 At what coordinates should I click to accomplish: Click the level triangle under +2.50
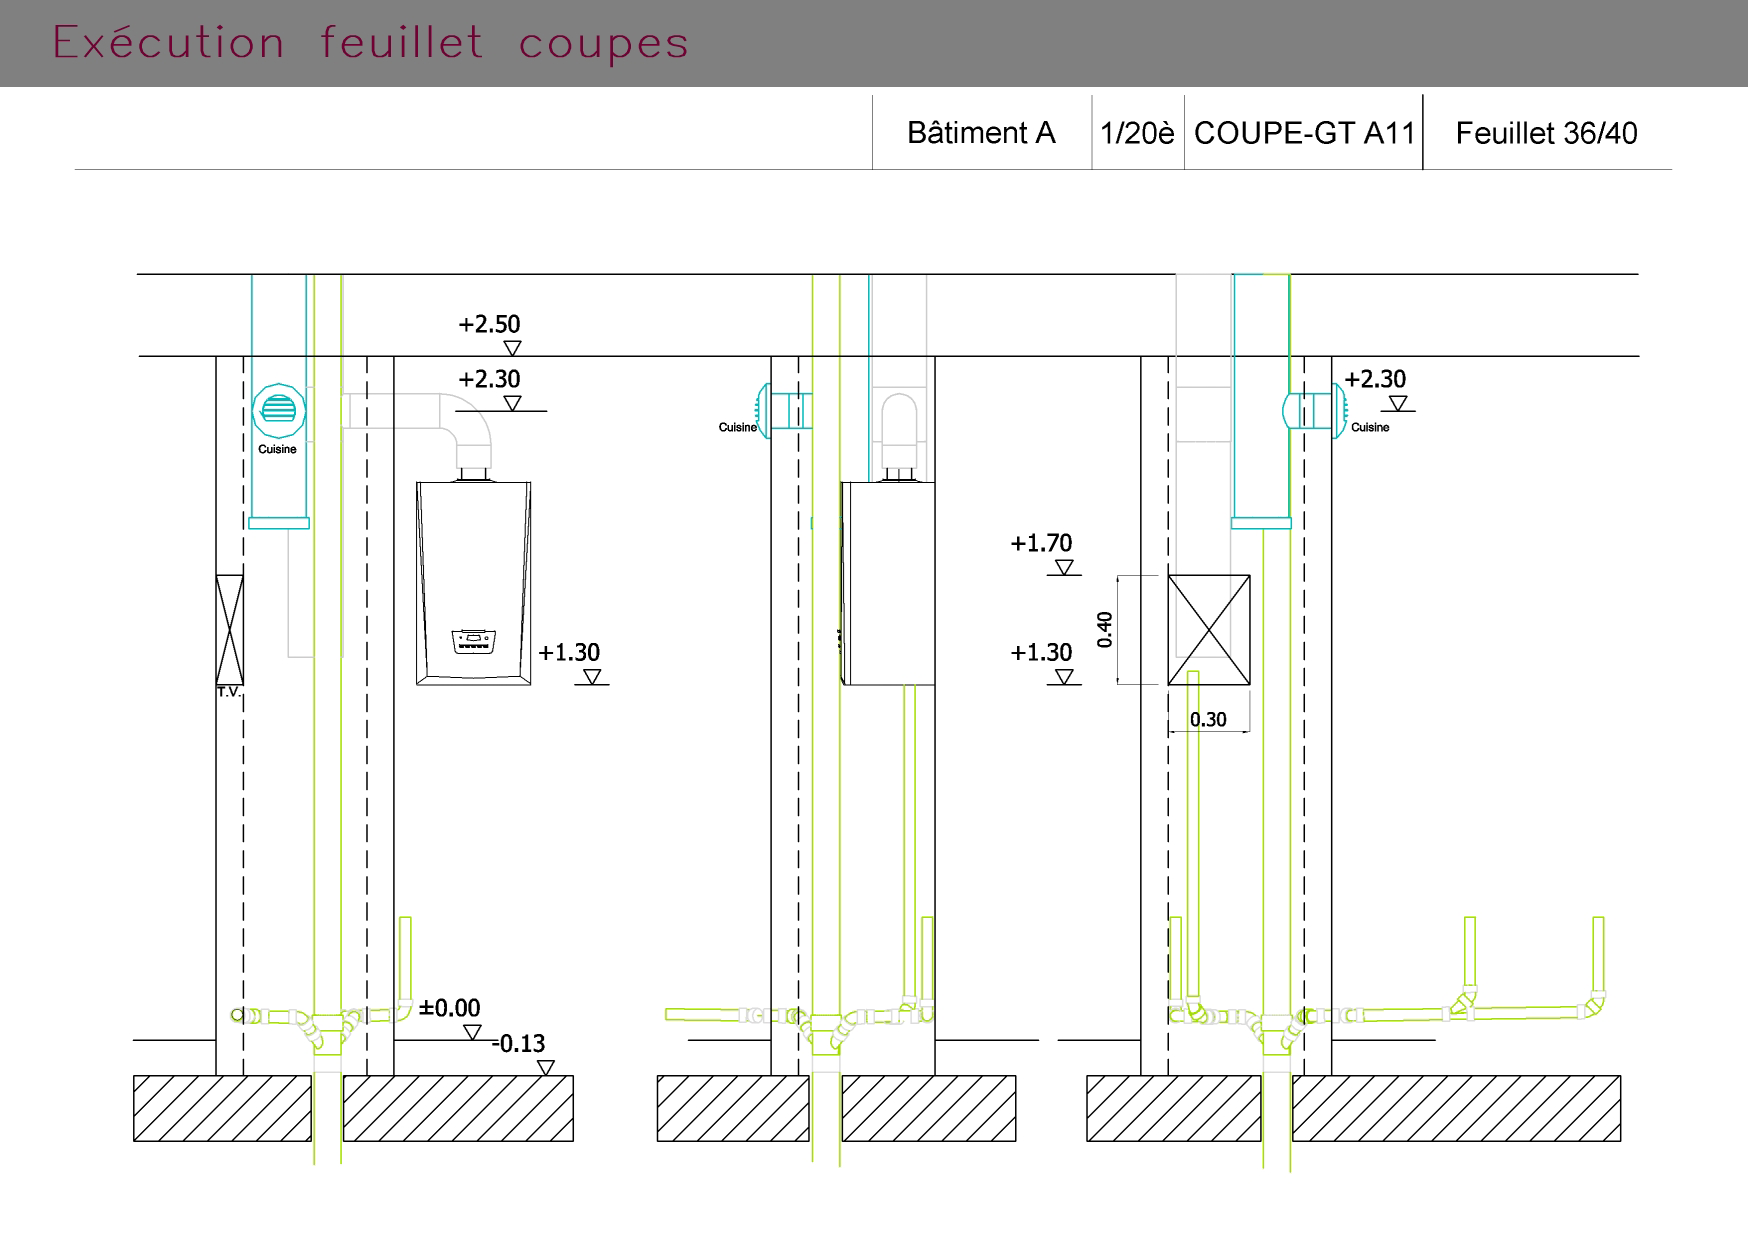tap(512, 348)
